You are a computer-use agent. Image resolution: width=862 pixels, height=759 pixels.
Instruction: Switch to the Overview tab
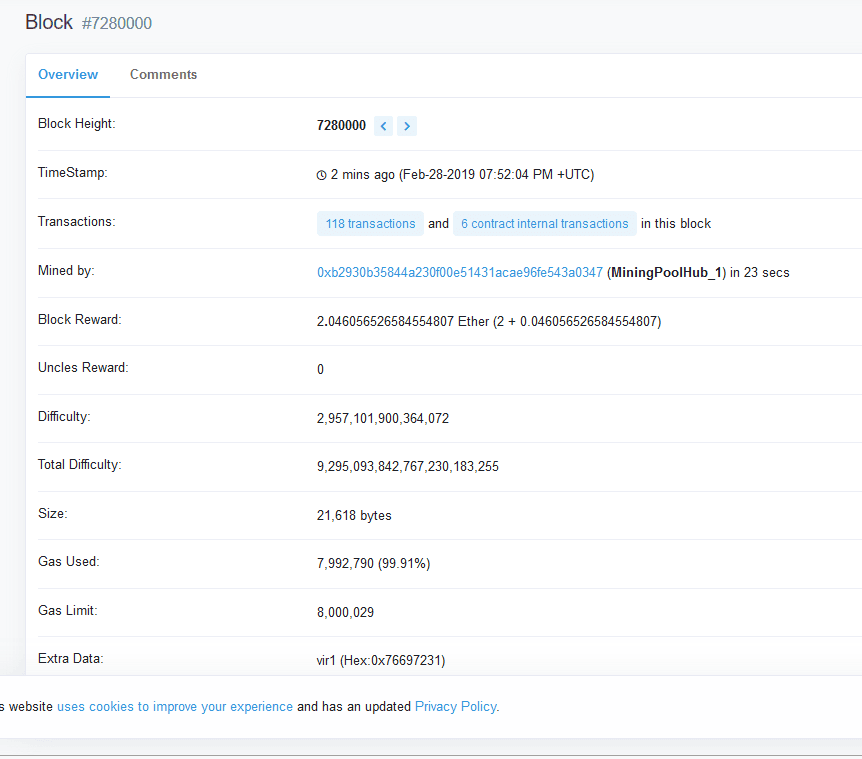(68, 75)
